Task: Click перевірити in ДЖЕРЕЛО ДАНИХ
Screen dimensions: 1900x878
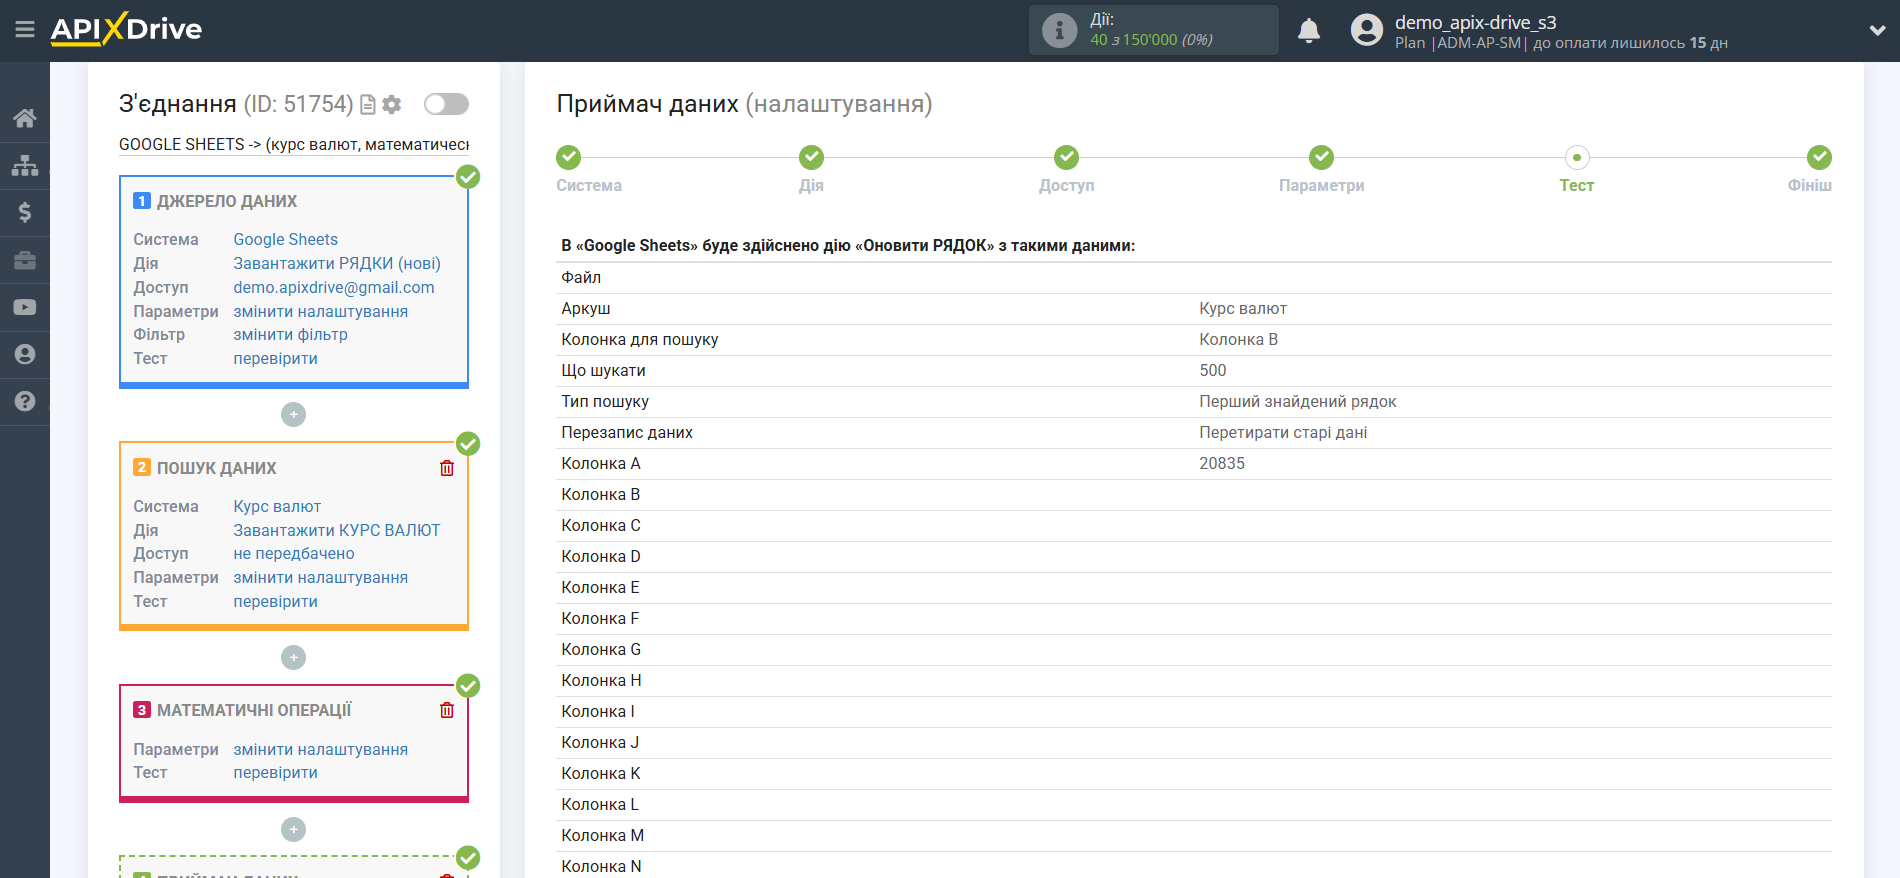Action: [x=275, y=358]
